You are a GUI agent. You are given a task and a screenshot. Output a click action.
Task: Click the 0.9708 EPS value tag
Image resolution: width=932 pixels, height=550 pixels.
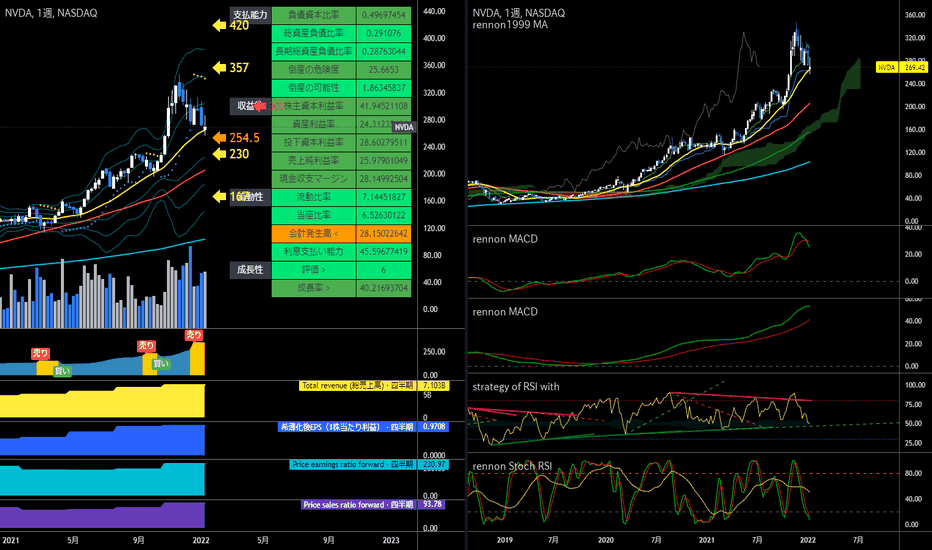tap(433, 426)
